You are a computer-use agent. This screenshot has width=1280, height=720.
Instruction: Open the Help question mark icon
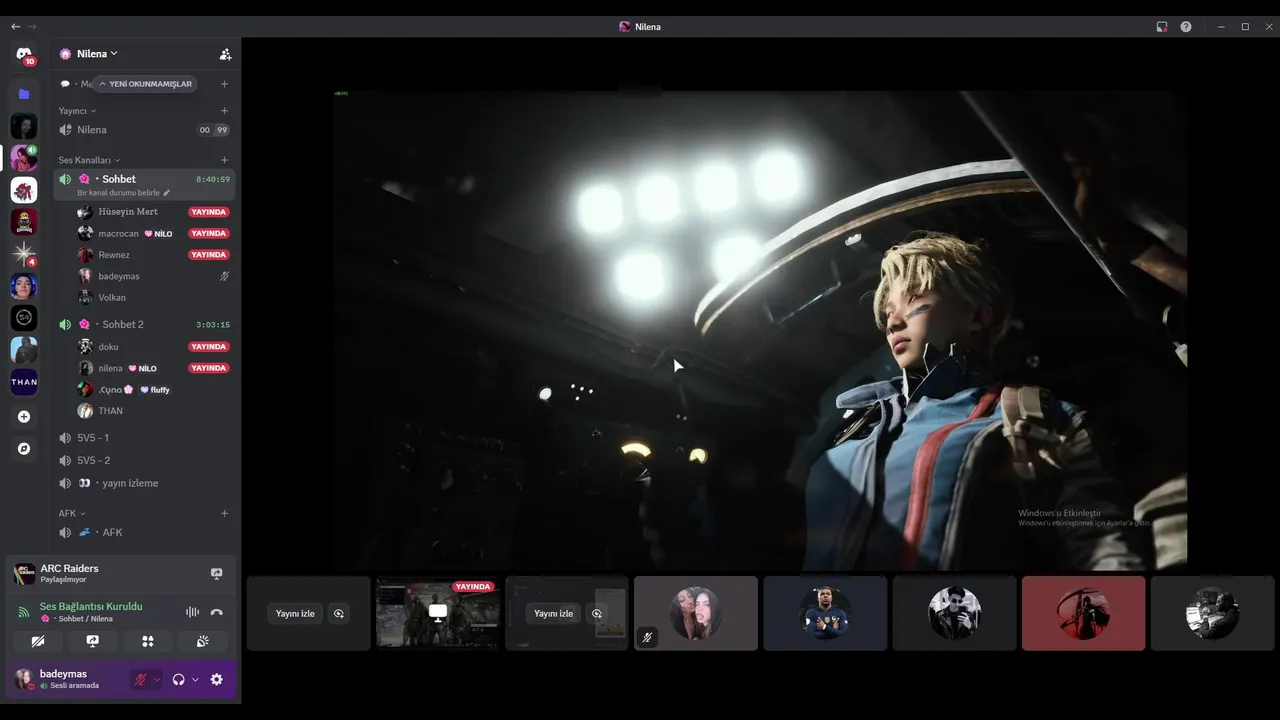[1186, 27]
